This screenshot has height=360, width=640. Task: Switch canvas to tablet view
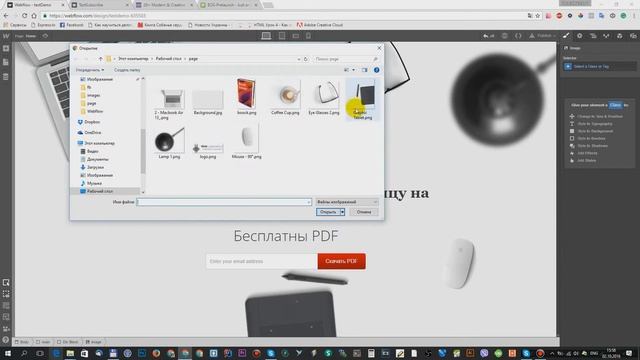coord(282,36)
